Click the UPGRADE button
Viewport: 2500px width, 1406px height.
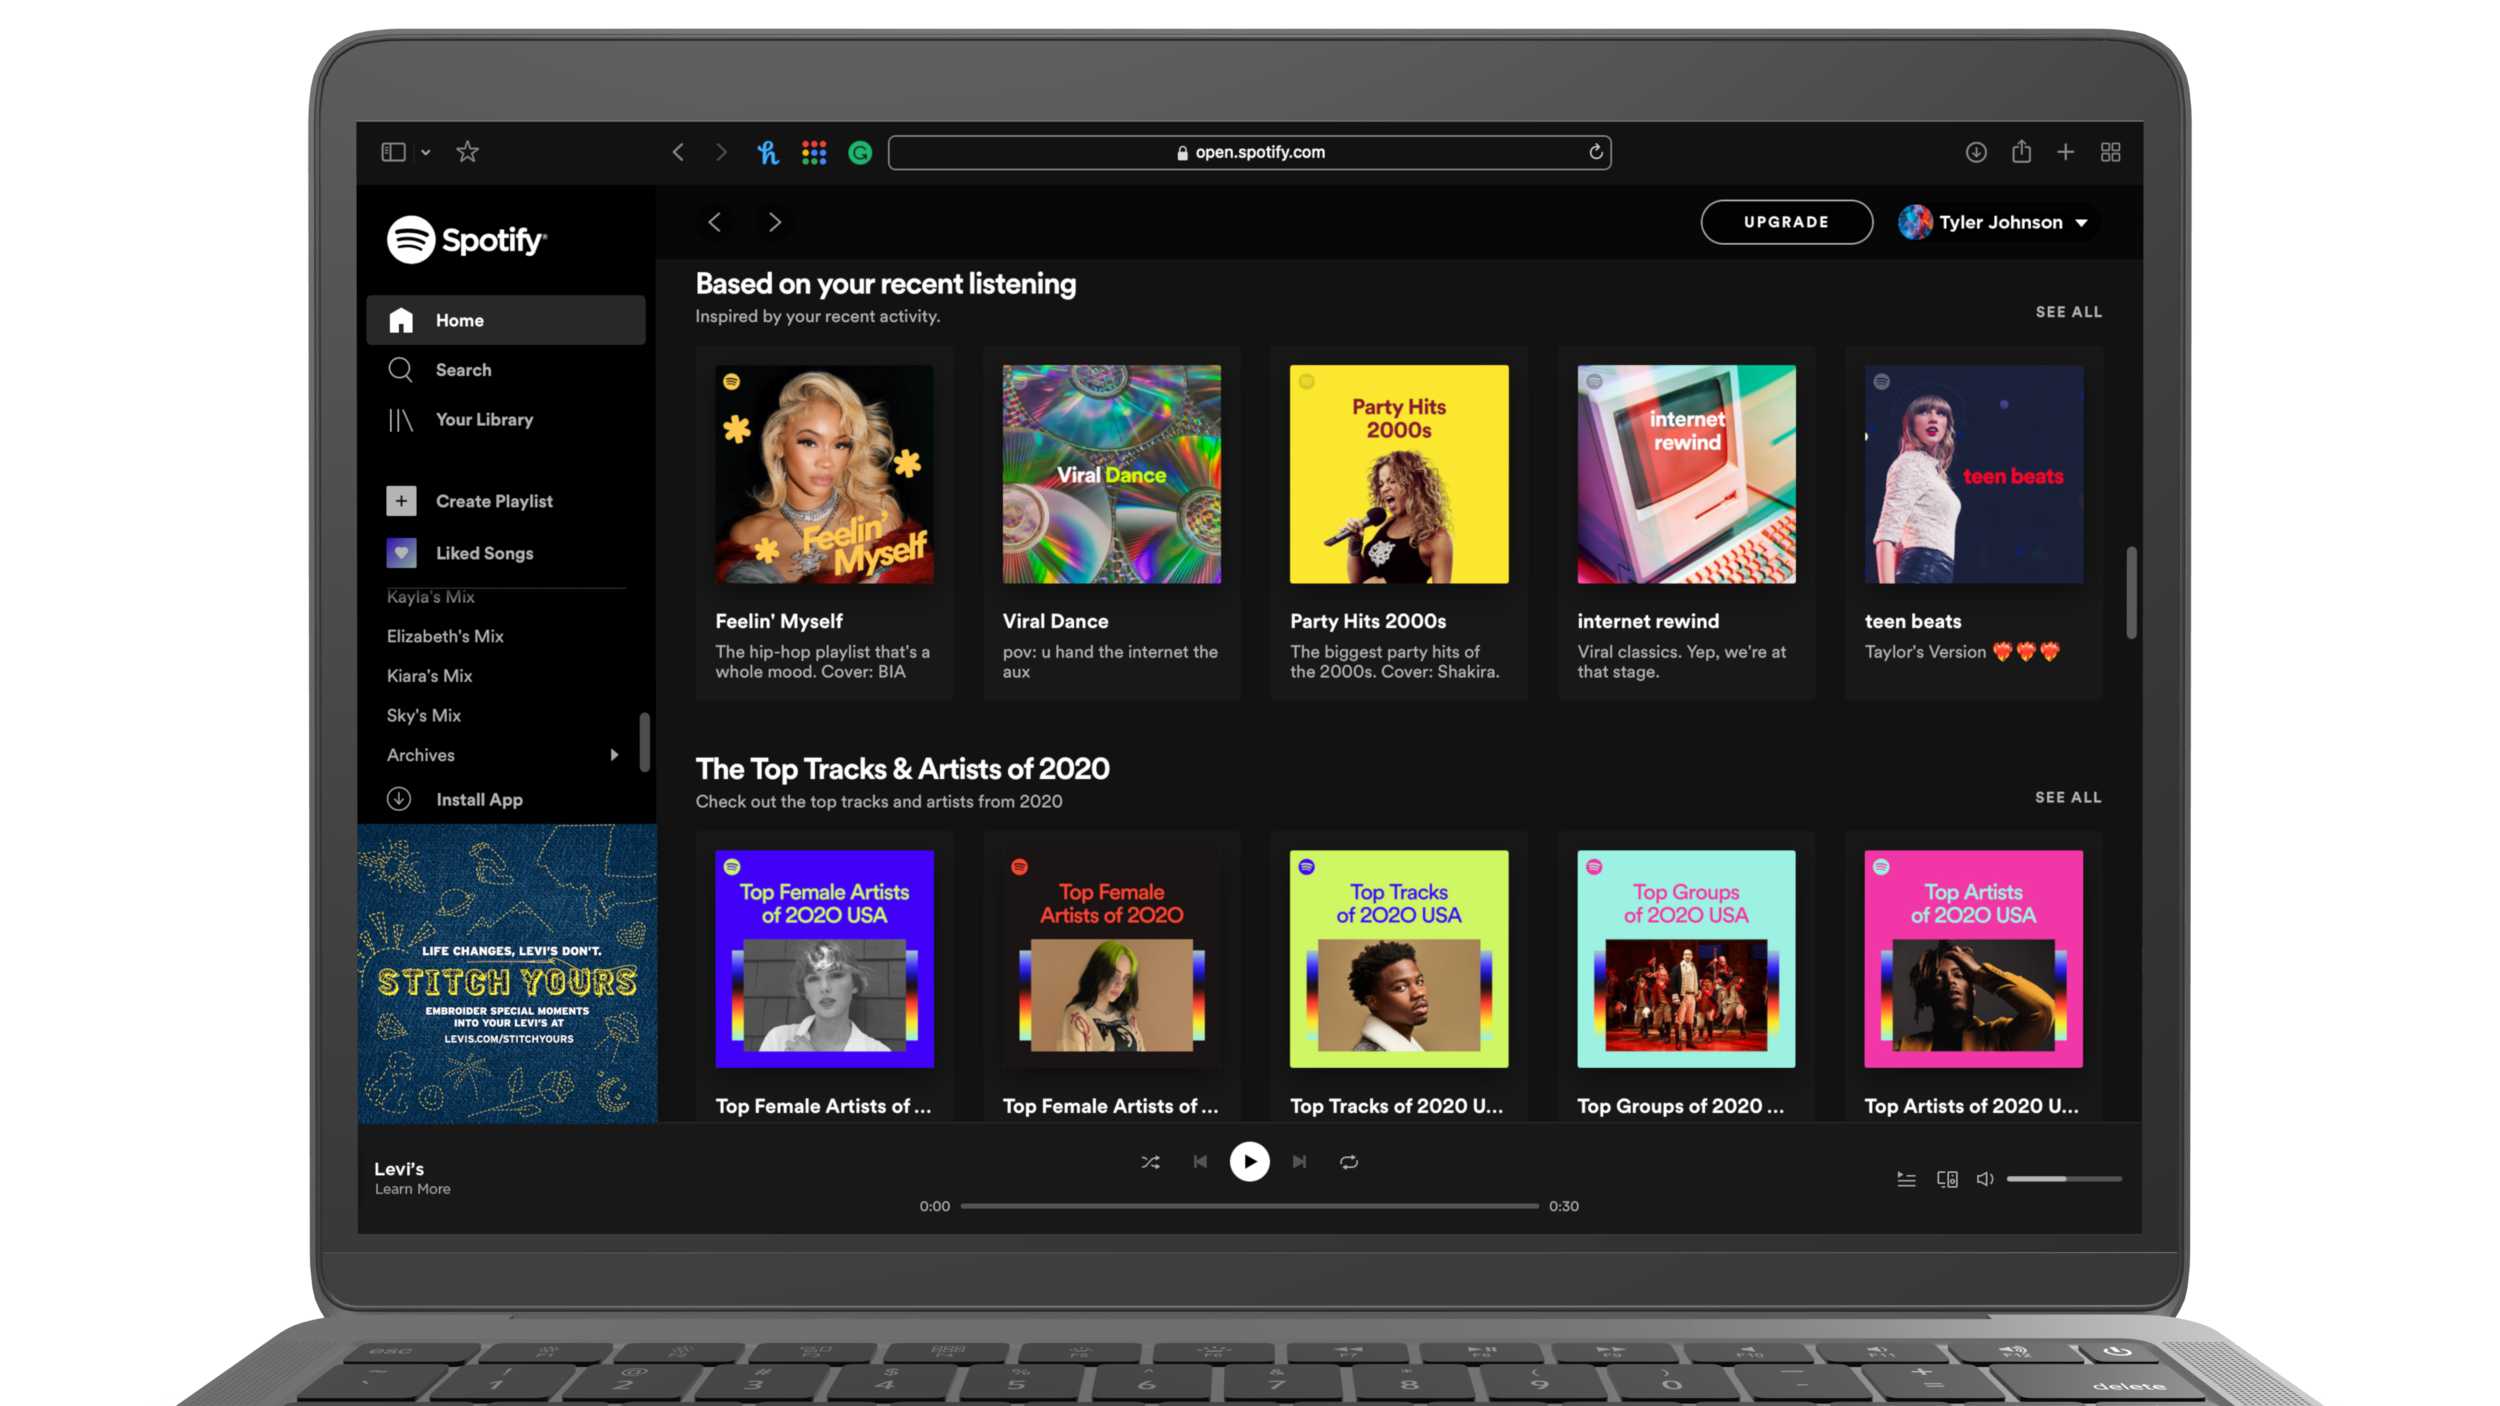(x=1786, y=222)
